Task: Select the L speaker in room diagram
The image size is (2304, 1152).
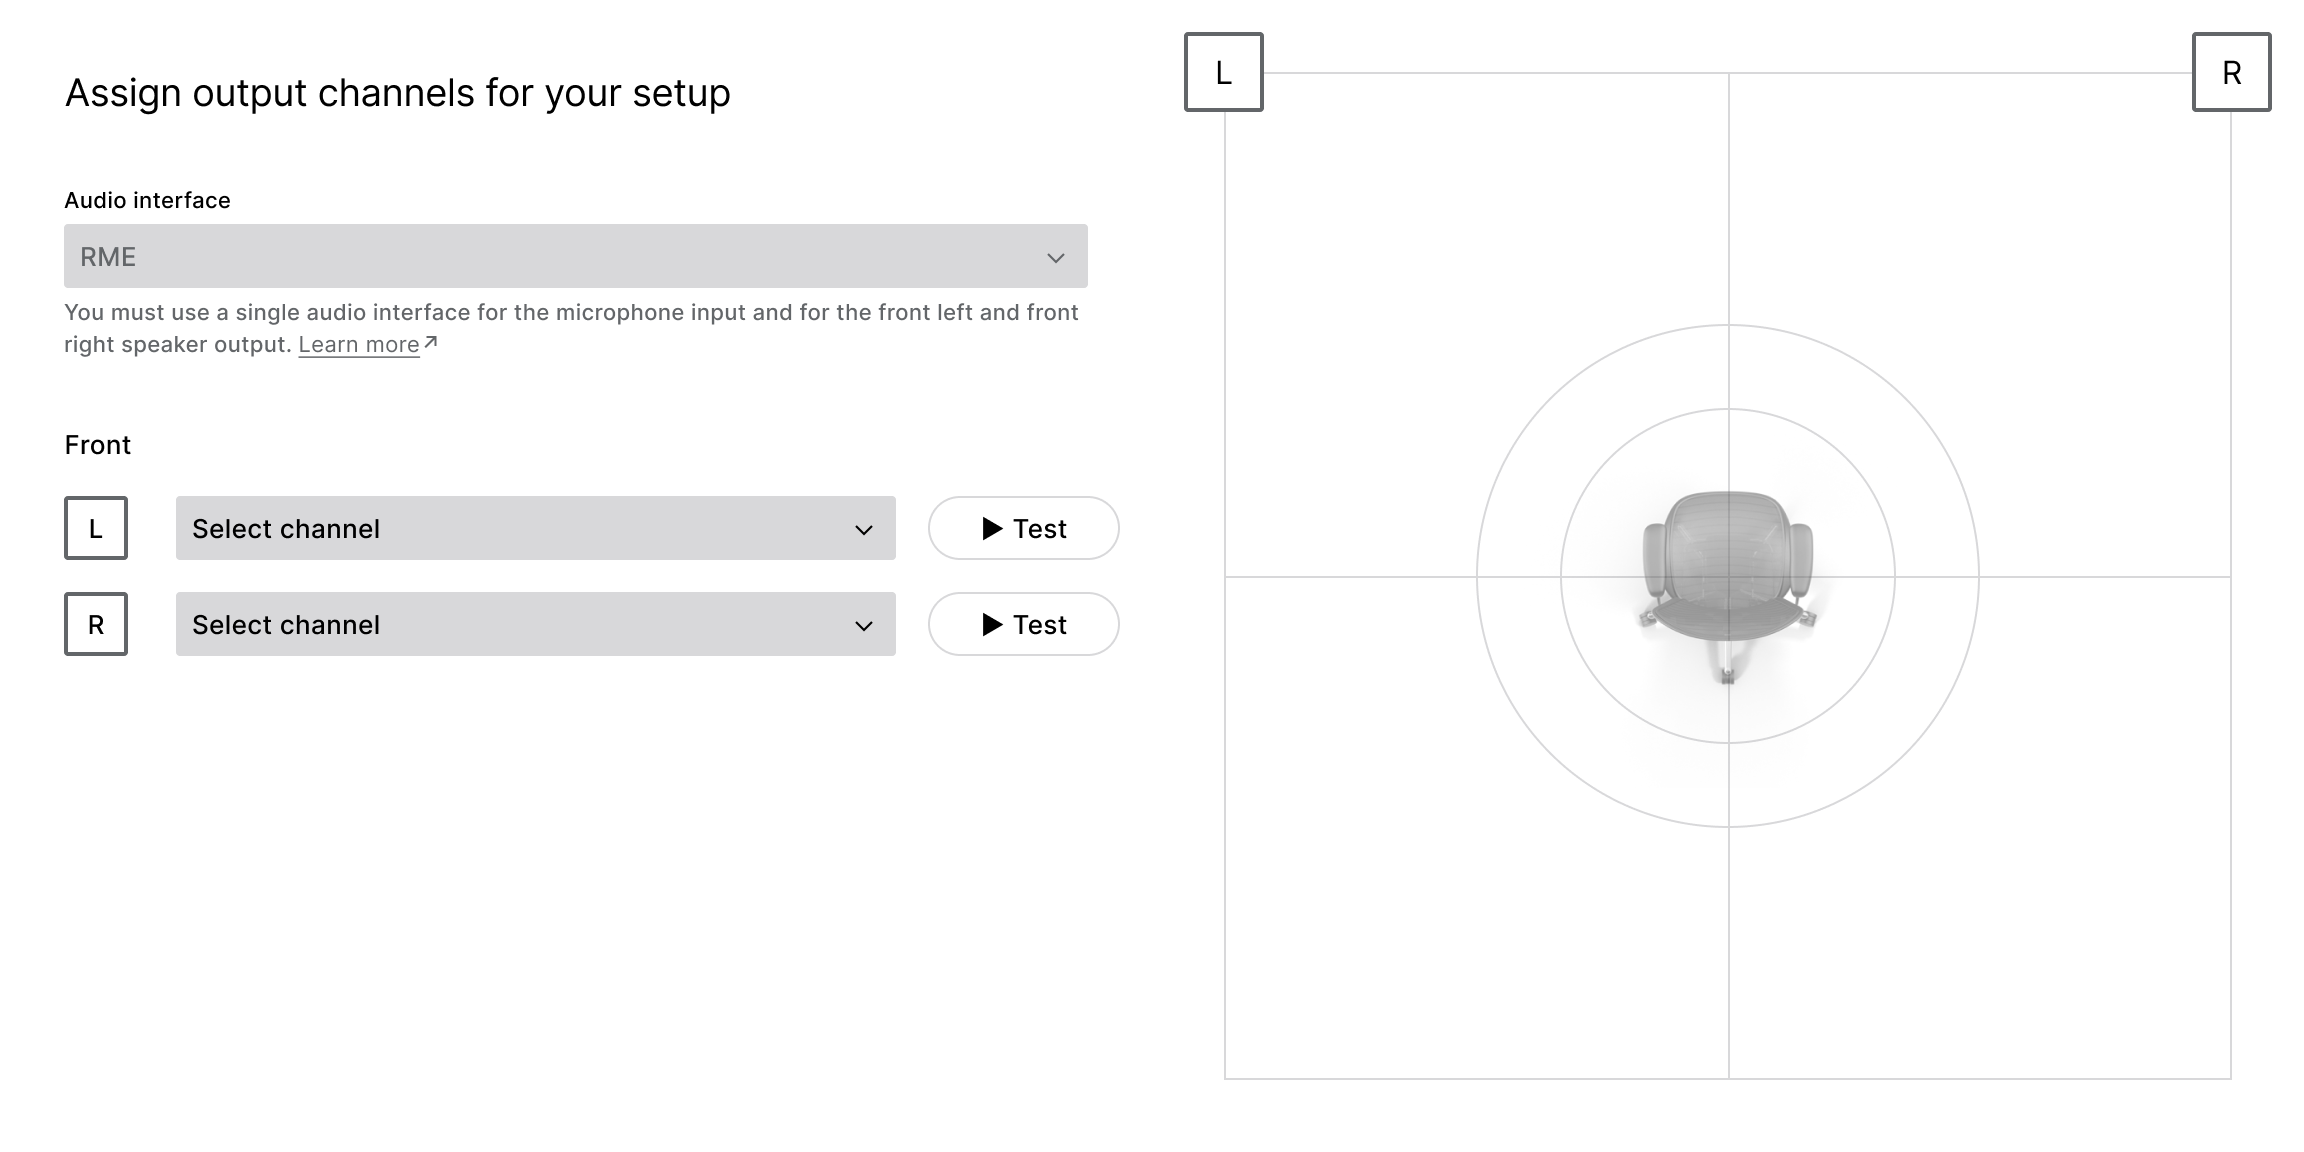Action: click(1223, 72)
